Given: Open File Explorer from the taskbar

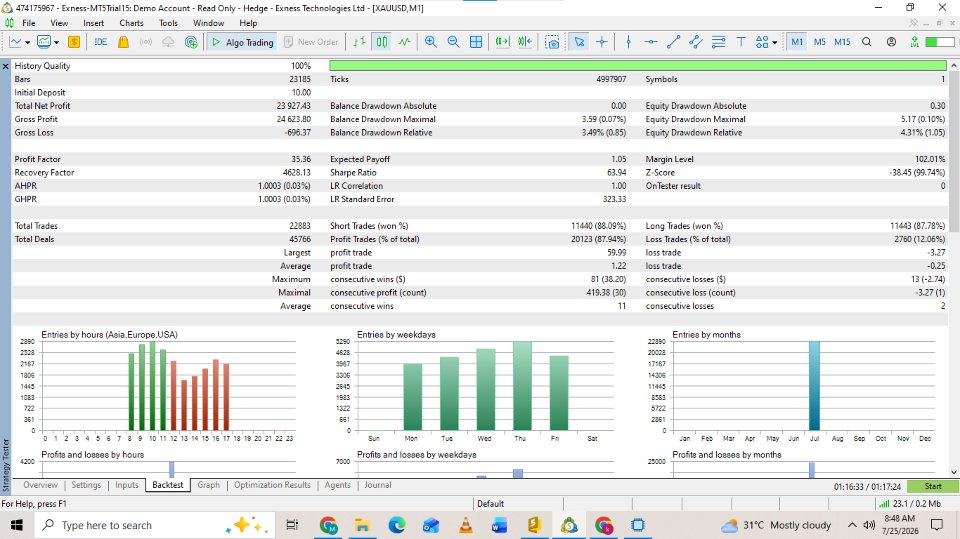Looking at the screenshot, I should tap(362, 525).
